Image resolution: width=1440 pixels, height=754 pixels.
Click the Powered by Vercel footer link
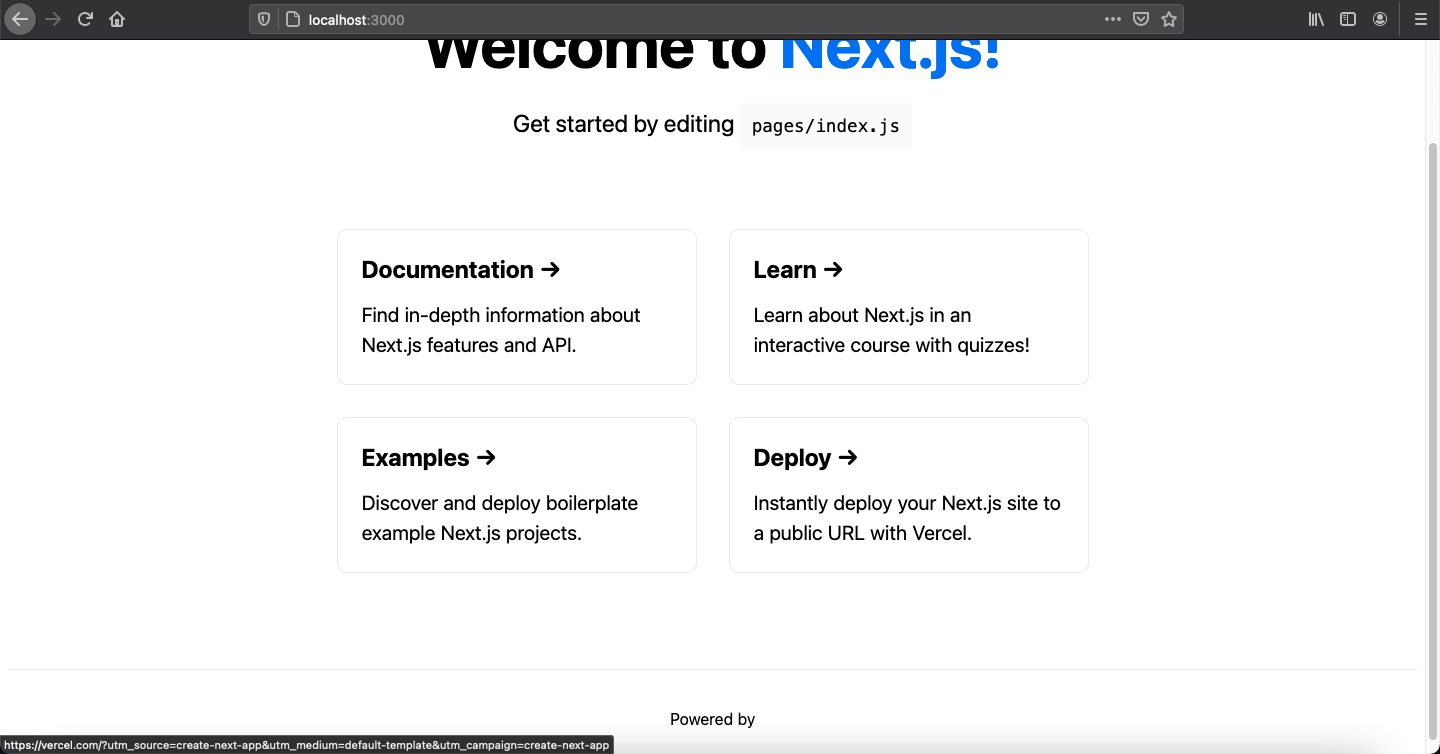[x=712, y=719]
